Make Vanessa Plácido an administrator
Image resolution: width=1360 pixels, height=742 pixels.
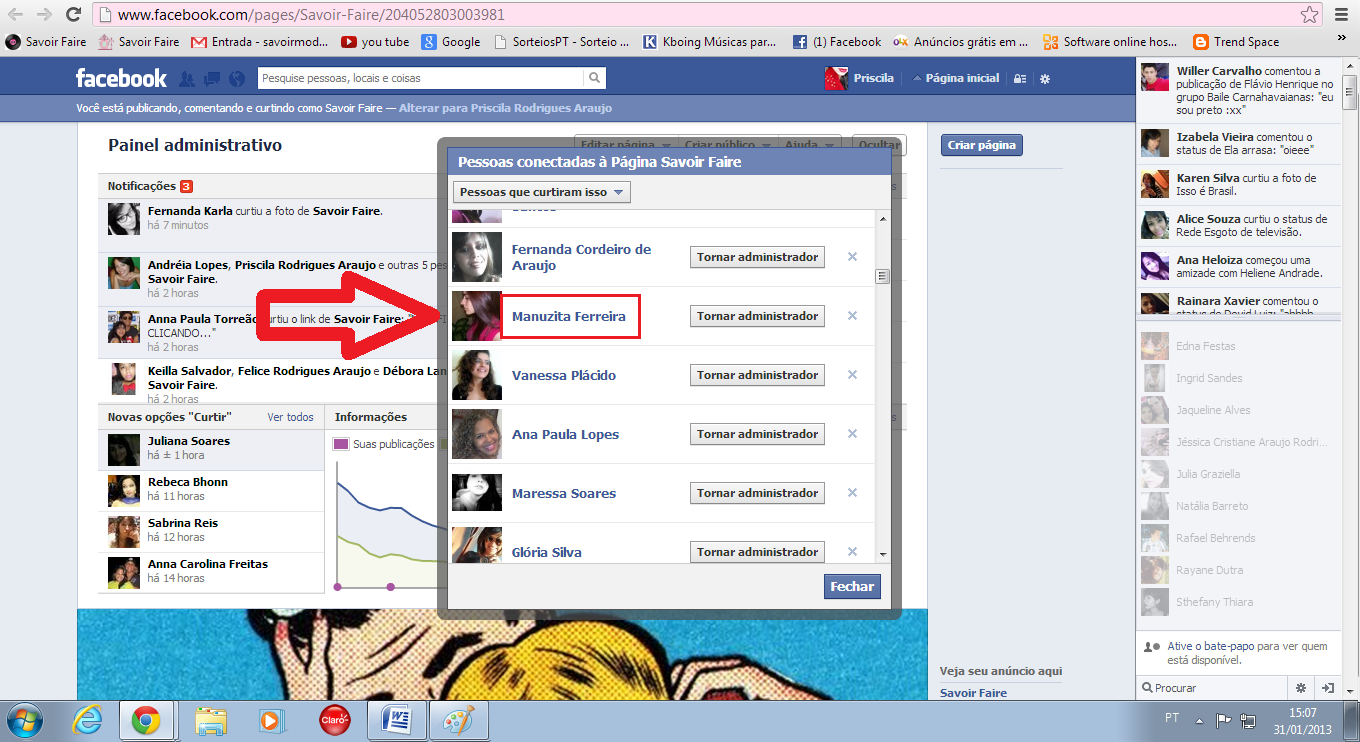pyautogui.click(x=758, y=375)
